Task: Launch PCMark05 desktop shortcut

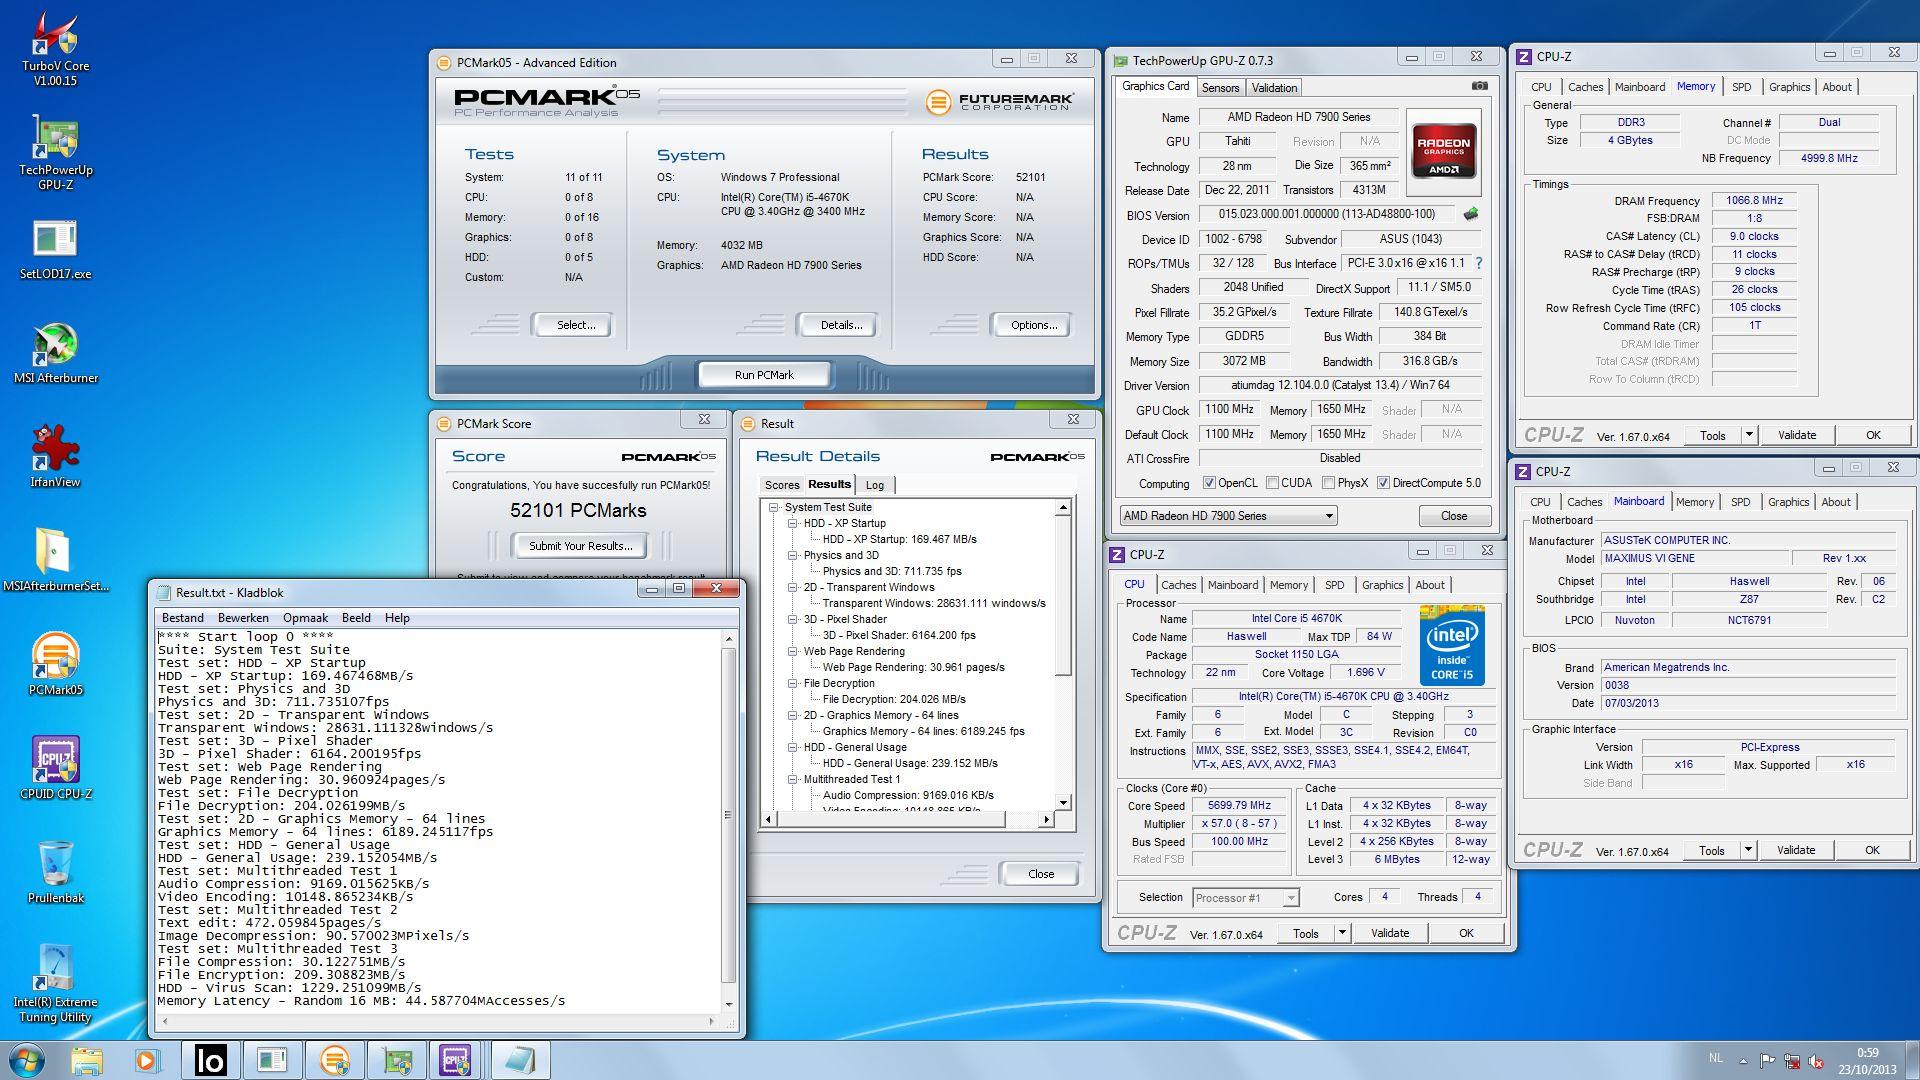Action: point(56,665)
